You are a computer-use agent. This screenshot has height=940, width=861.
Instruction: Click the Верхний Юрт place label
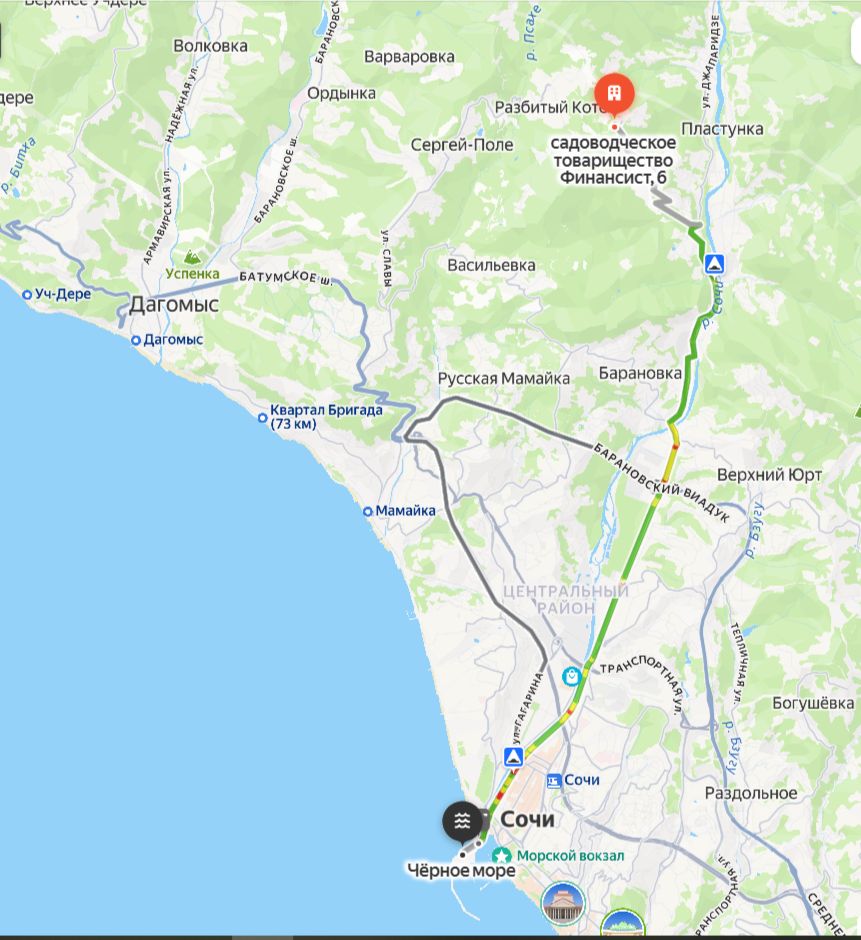(x=769, y=475)
